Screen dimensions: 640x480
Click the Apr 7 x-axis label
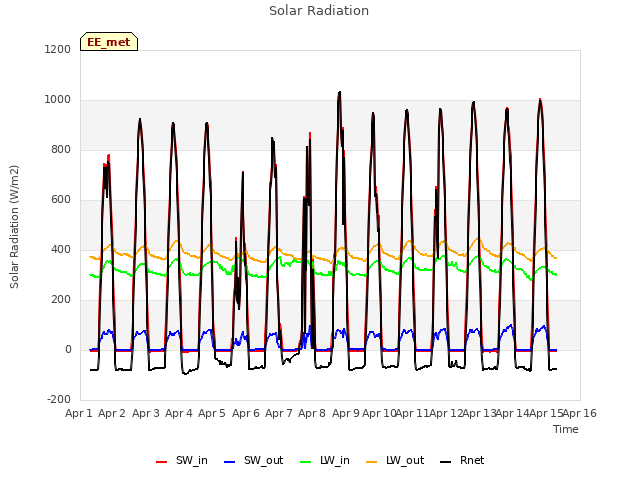[x=279, y=413]
